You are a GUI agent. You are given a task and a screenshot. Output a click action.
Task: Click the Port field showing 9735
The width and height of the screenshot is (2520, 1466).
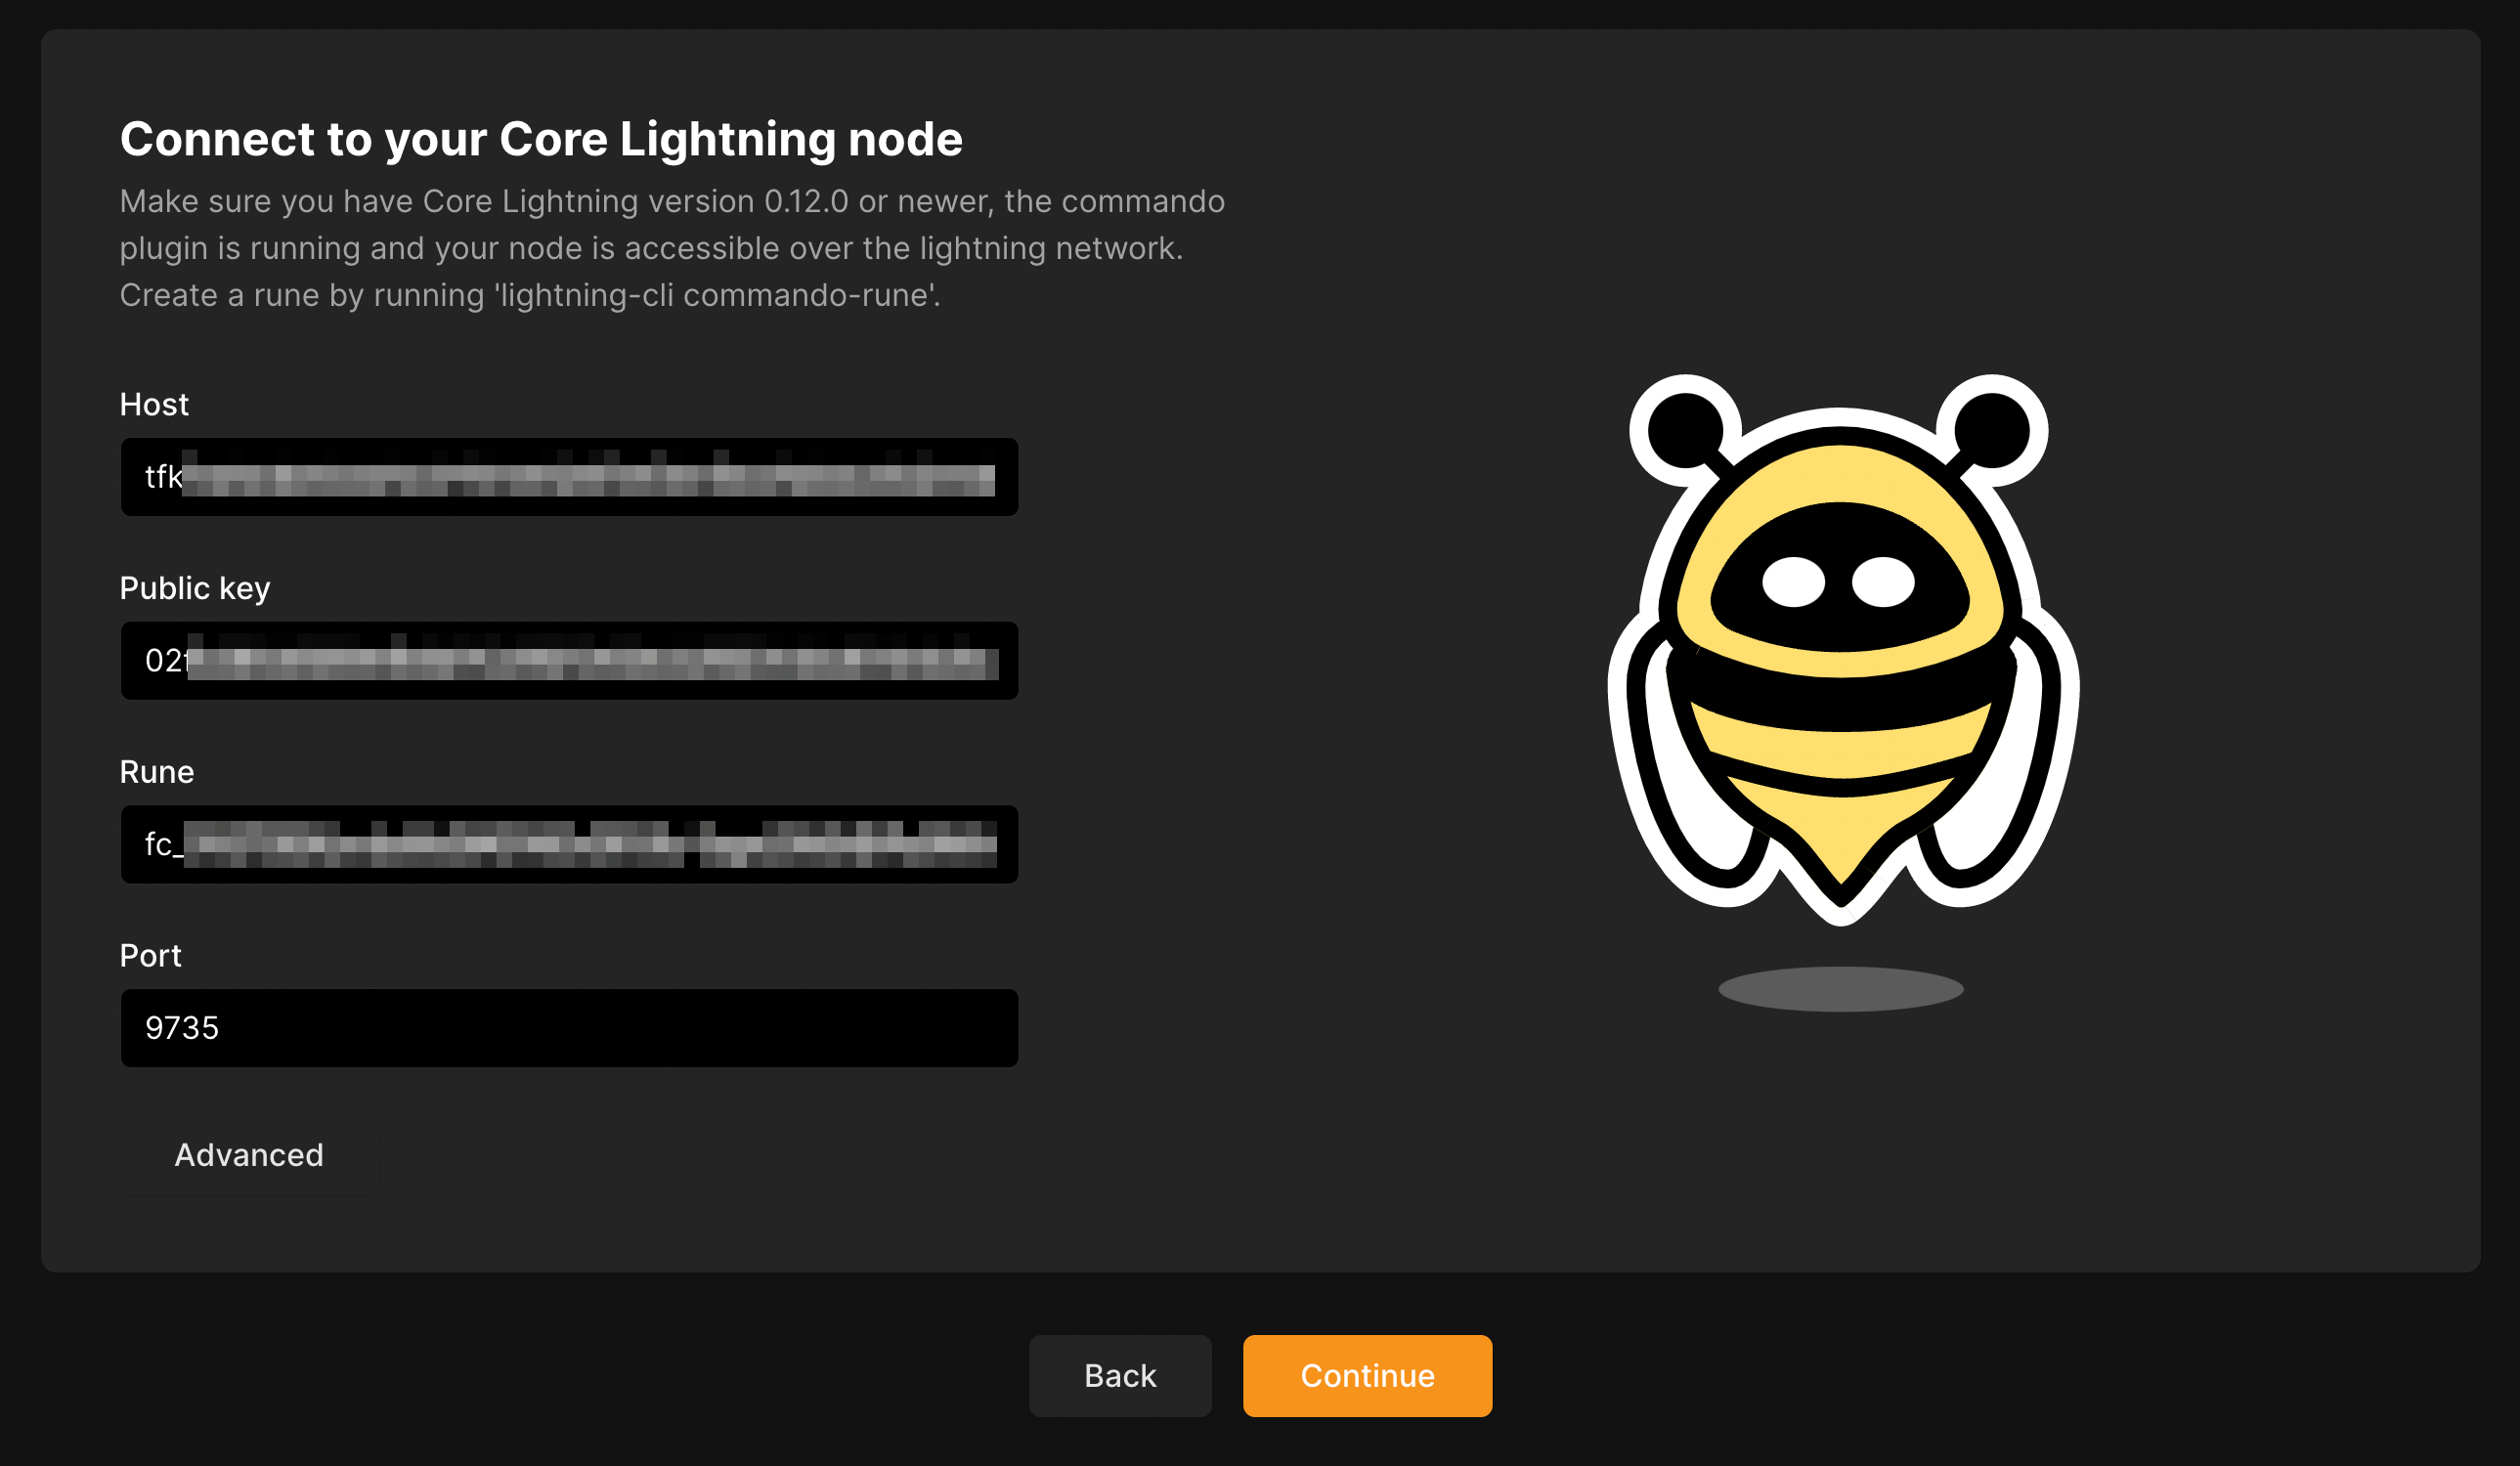[x=568, y=1028]
